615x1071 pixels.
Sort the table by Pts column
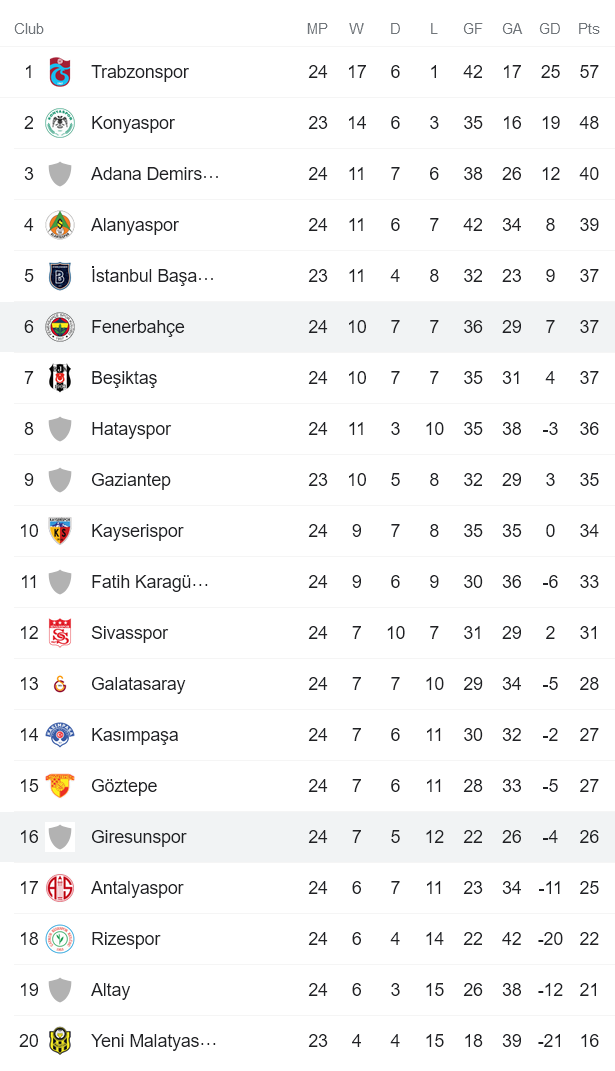click(588, 28)
